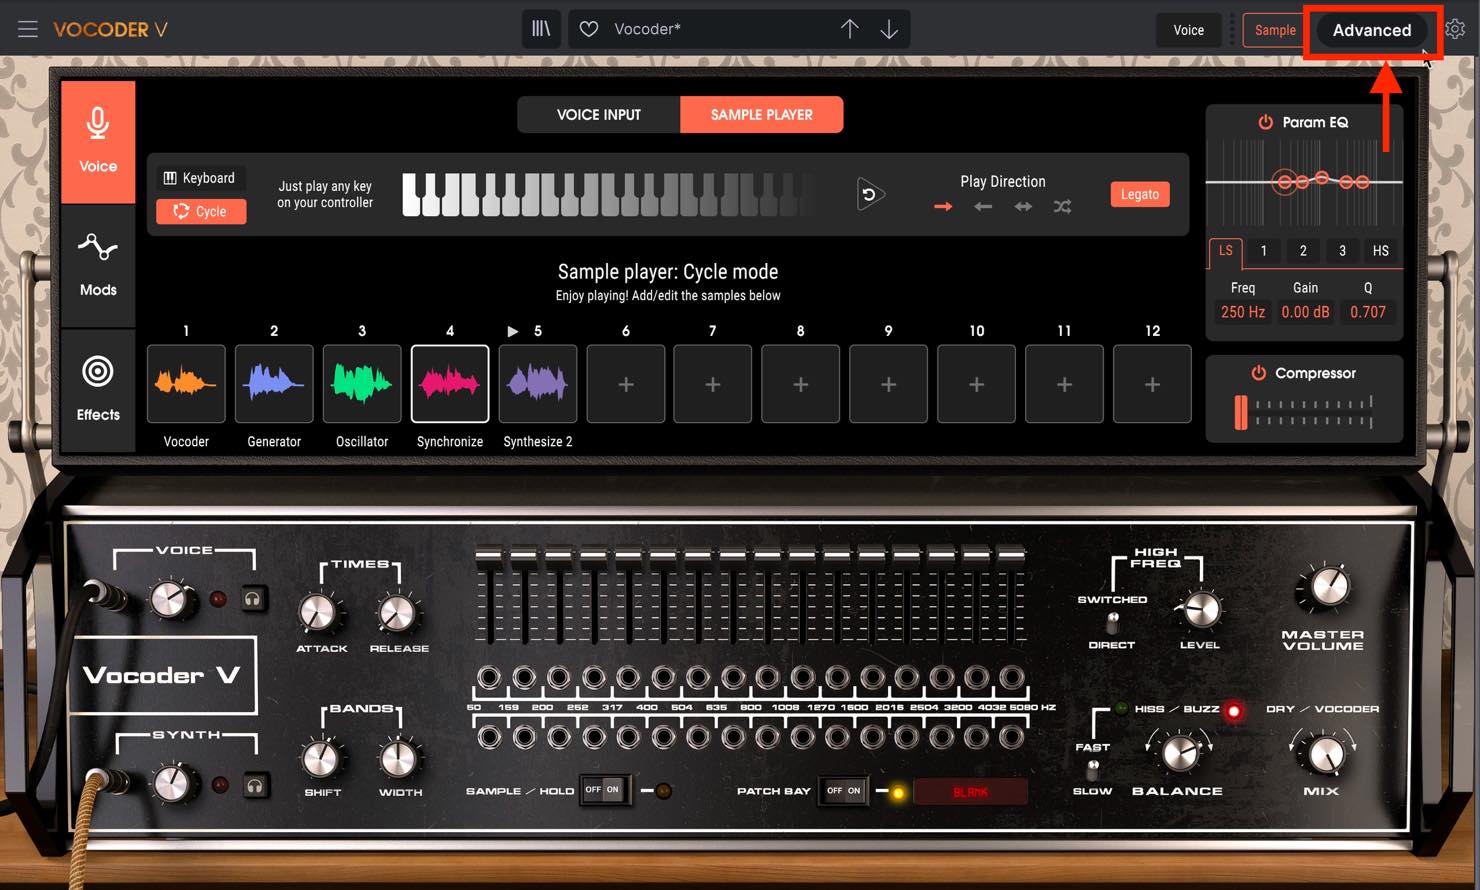The height and width of the screenshot is (890, 1480).
Task: Open the preset library browser icon
Action: coord(541,29)
